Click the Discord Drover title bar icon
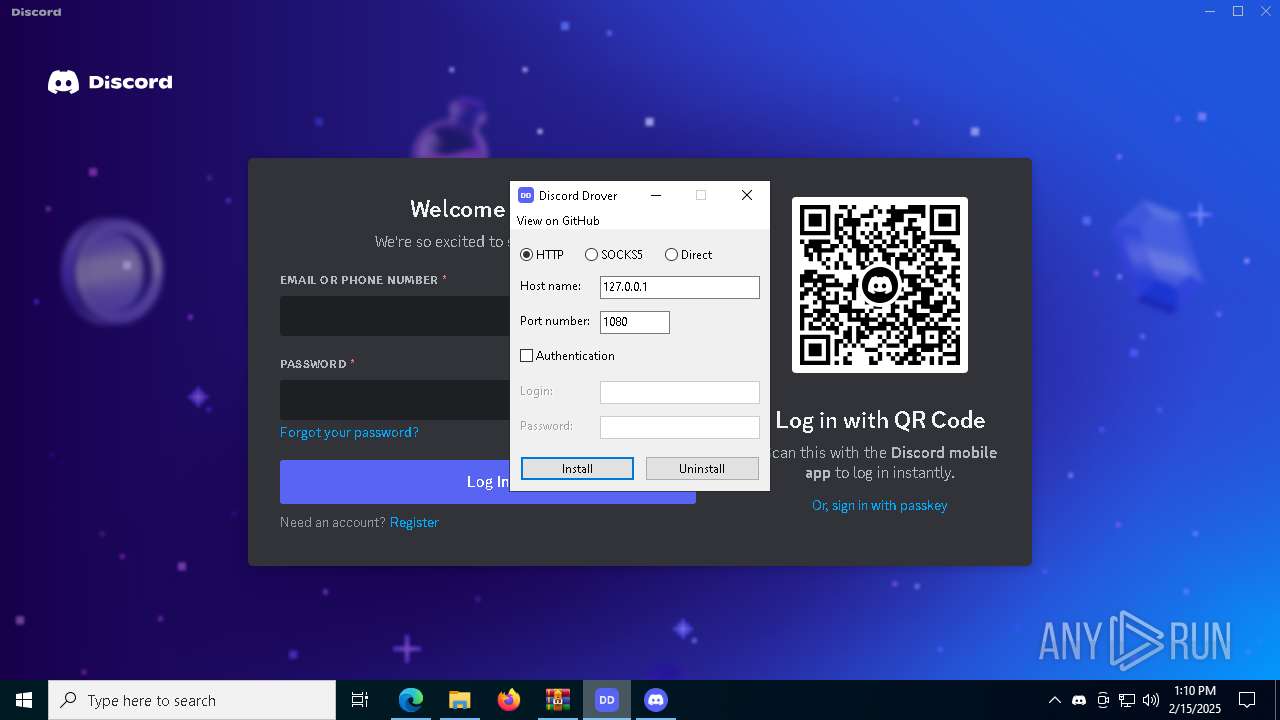Viewport: 1280px width, 720px height. click(526, 196)
